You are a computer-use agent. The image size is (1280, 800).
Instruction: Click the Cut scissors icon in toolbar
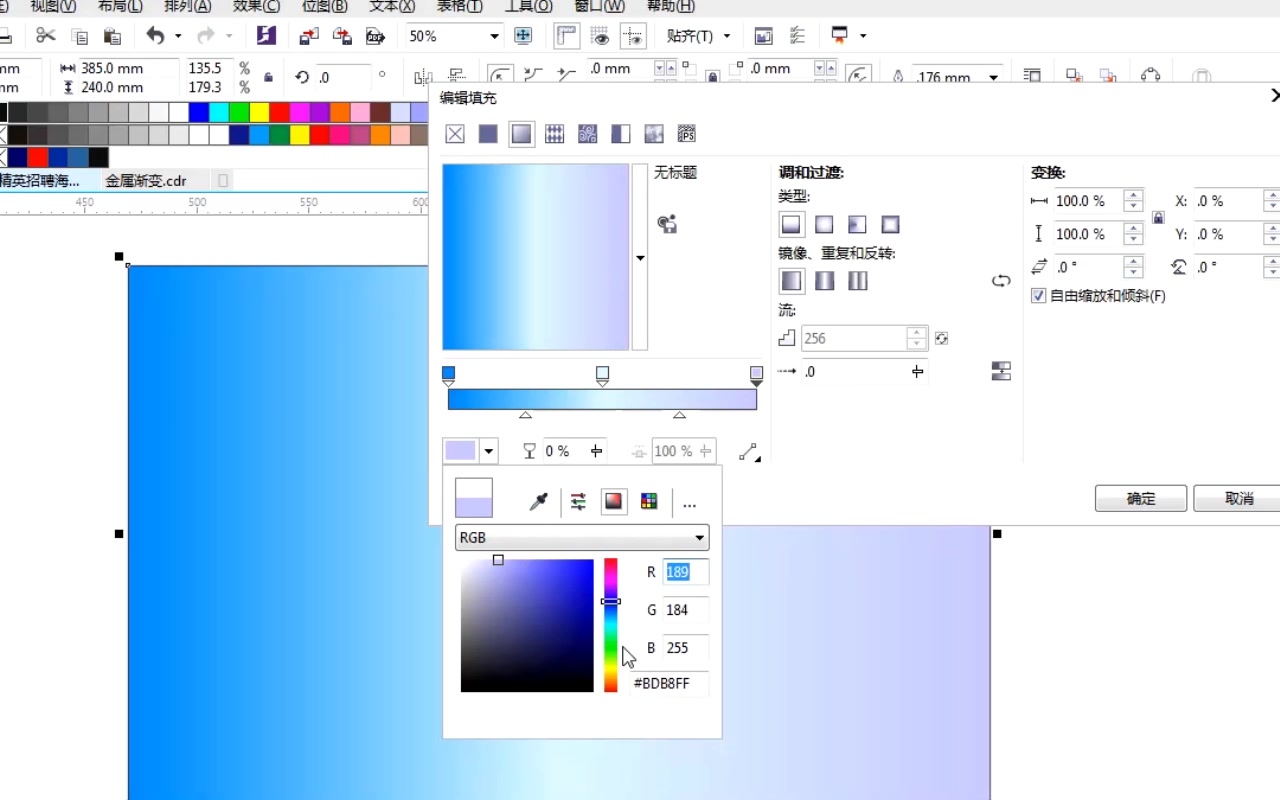pyautogui.click(x=45, y=36)
